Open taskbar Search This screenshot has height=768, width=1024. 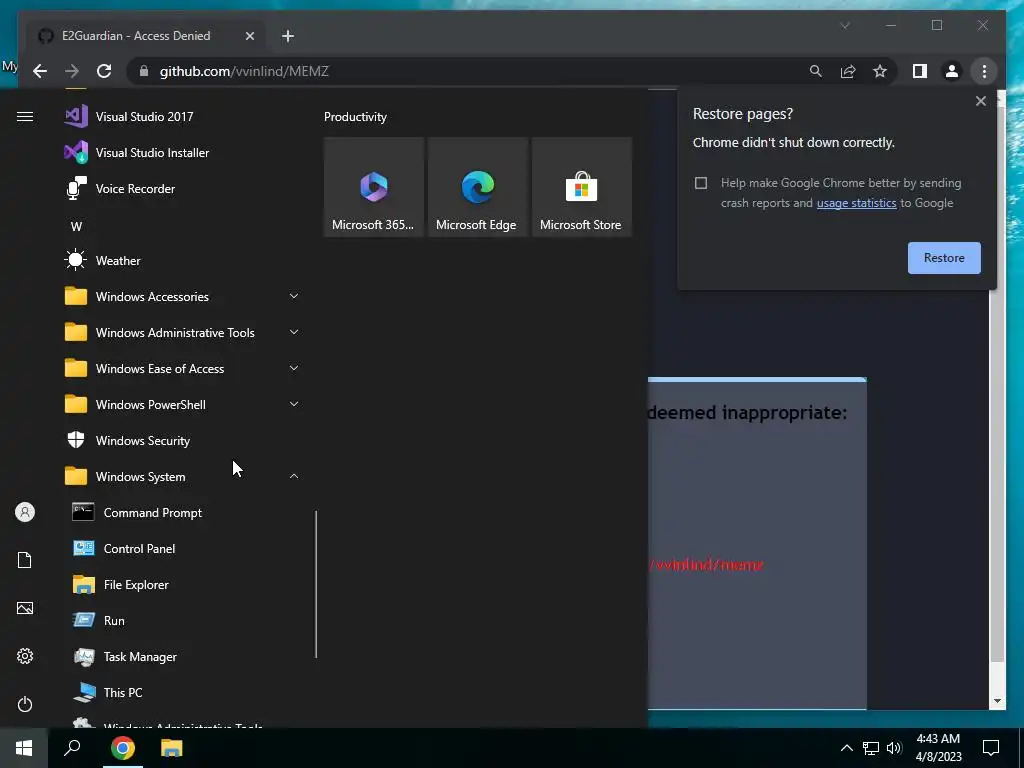coord(72,748)
